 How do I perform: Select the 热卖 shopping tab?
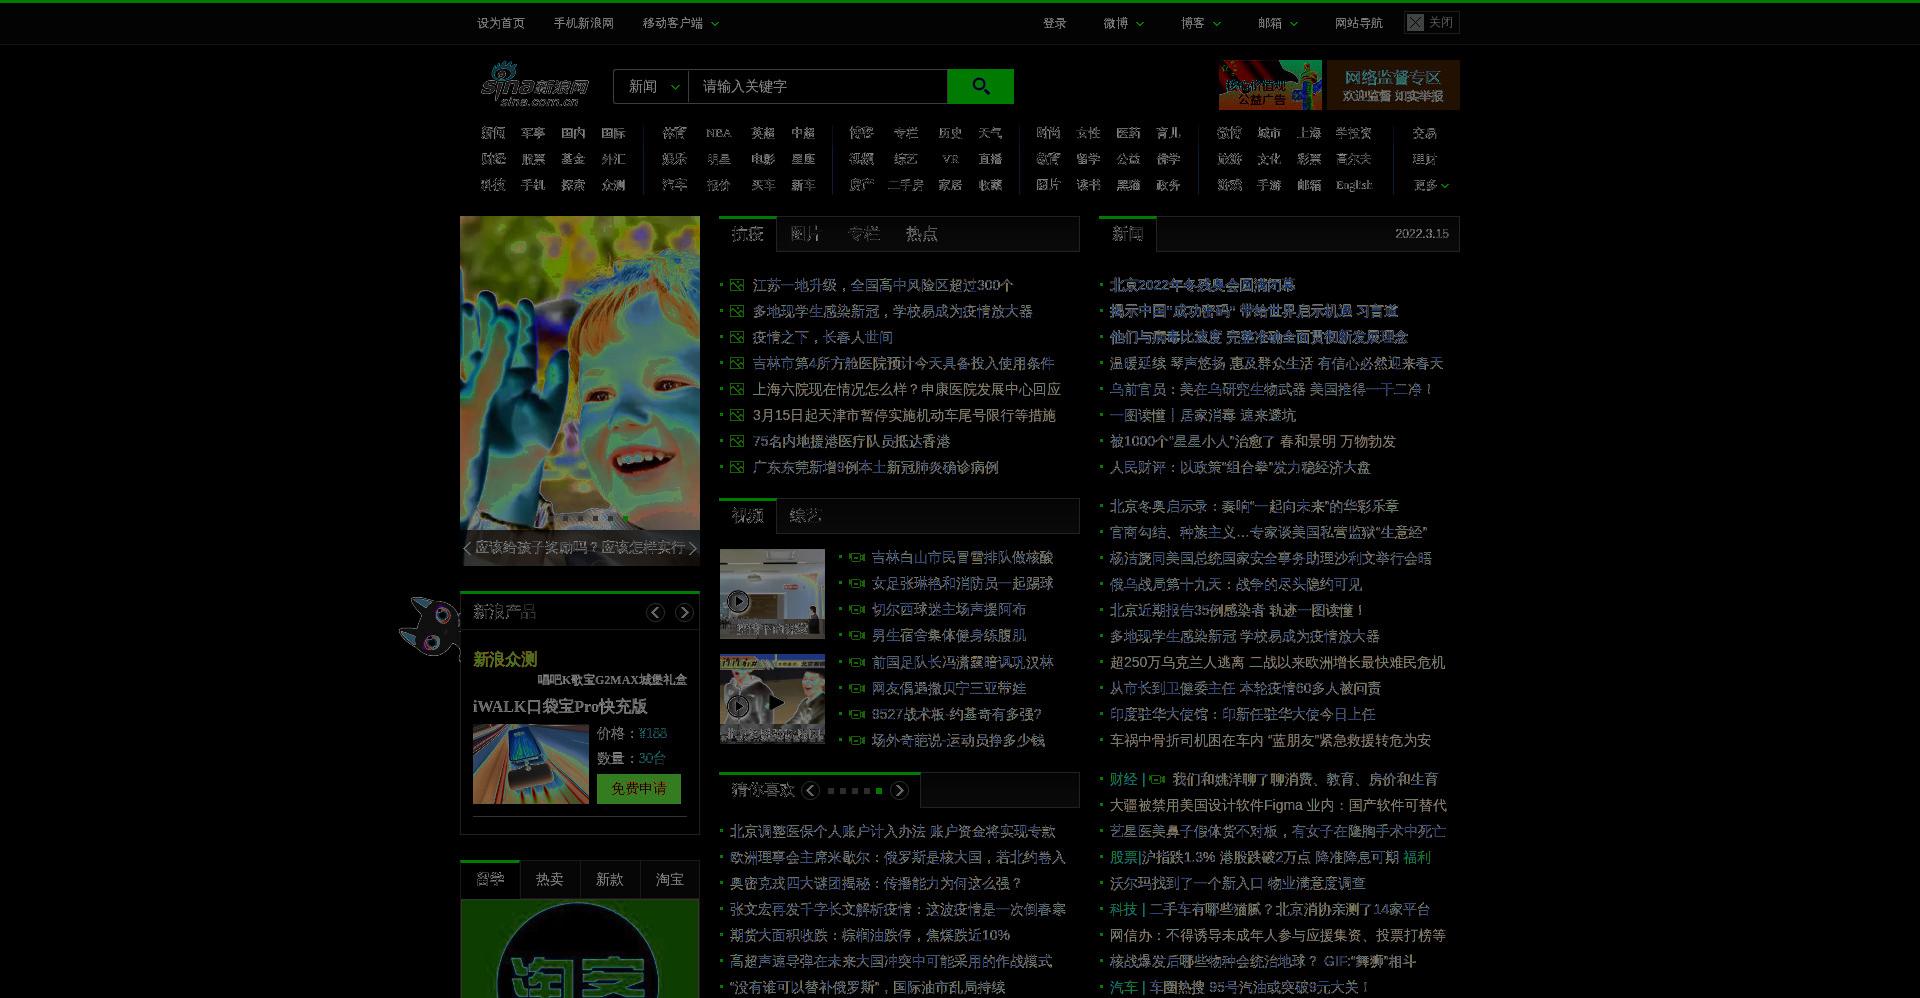click(x=549, y=879)
